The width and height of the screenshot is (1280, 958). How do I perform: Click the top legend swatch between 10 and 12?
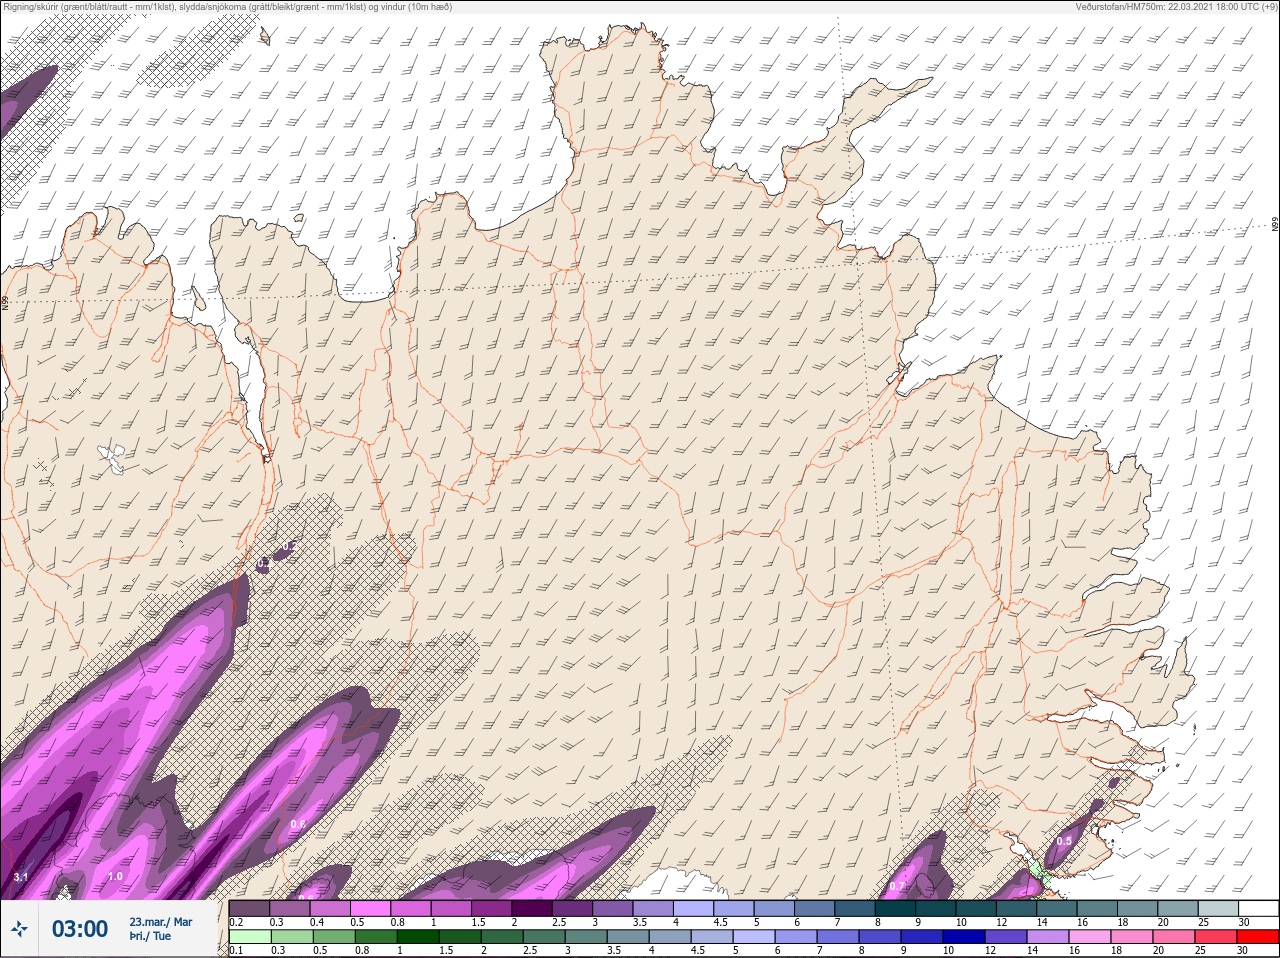tap(976, 908)
